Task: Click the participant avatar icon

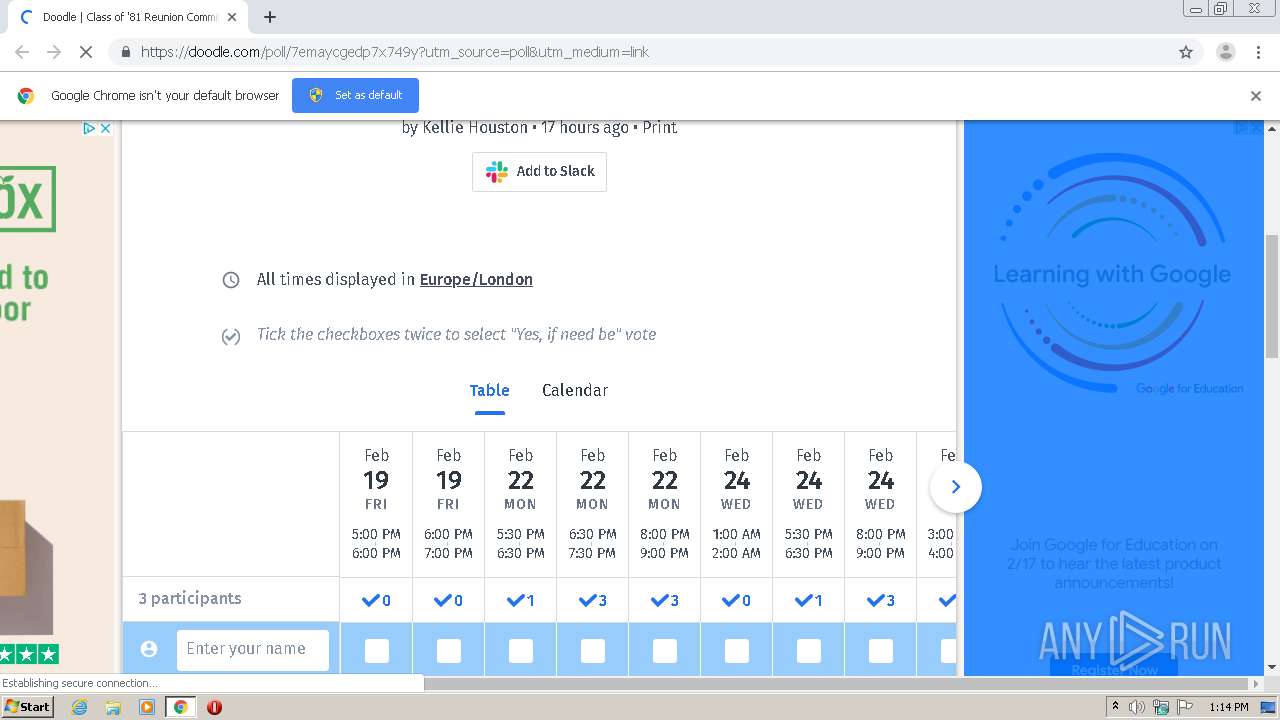Action: [149, 649]
